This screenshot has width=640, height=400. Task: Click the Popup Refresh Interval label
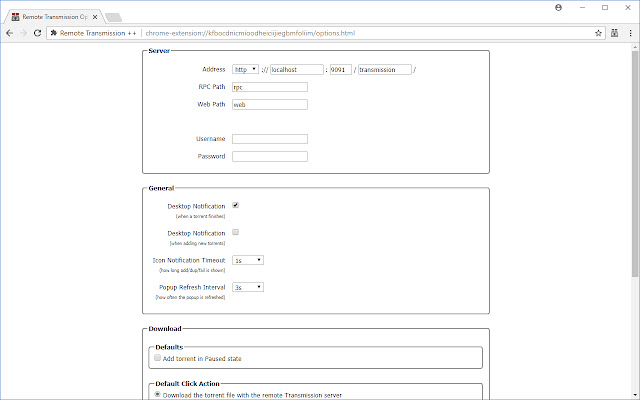(192, 287)
